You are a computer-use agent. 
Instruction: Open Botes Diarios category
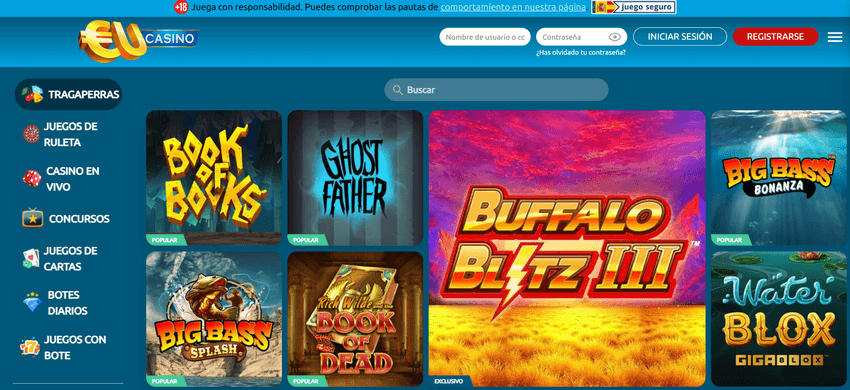click(x=67, y=303)
